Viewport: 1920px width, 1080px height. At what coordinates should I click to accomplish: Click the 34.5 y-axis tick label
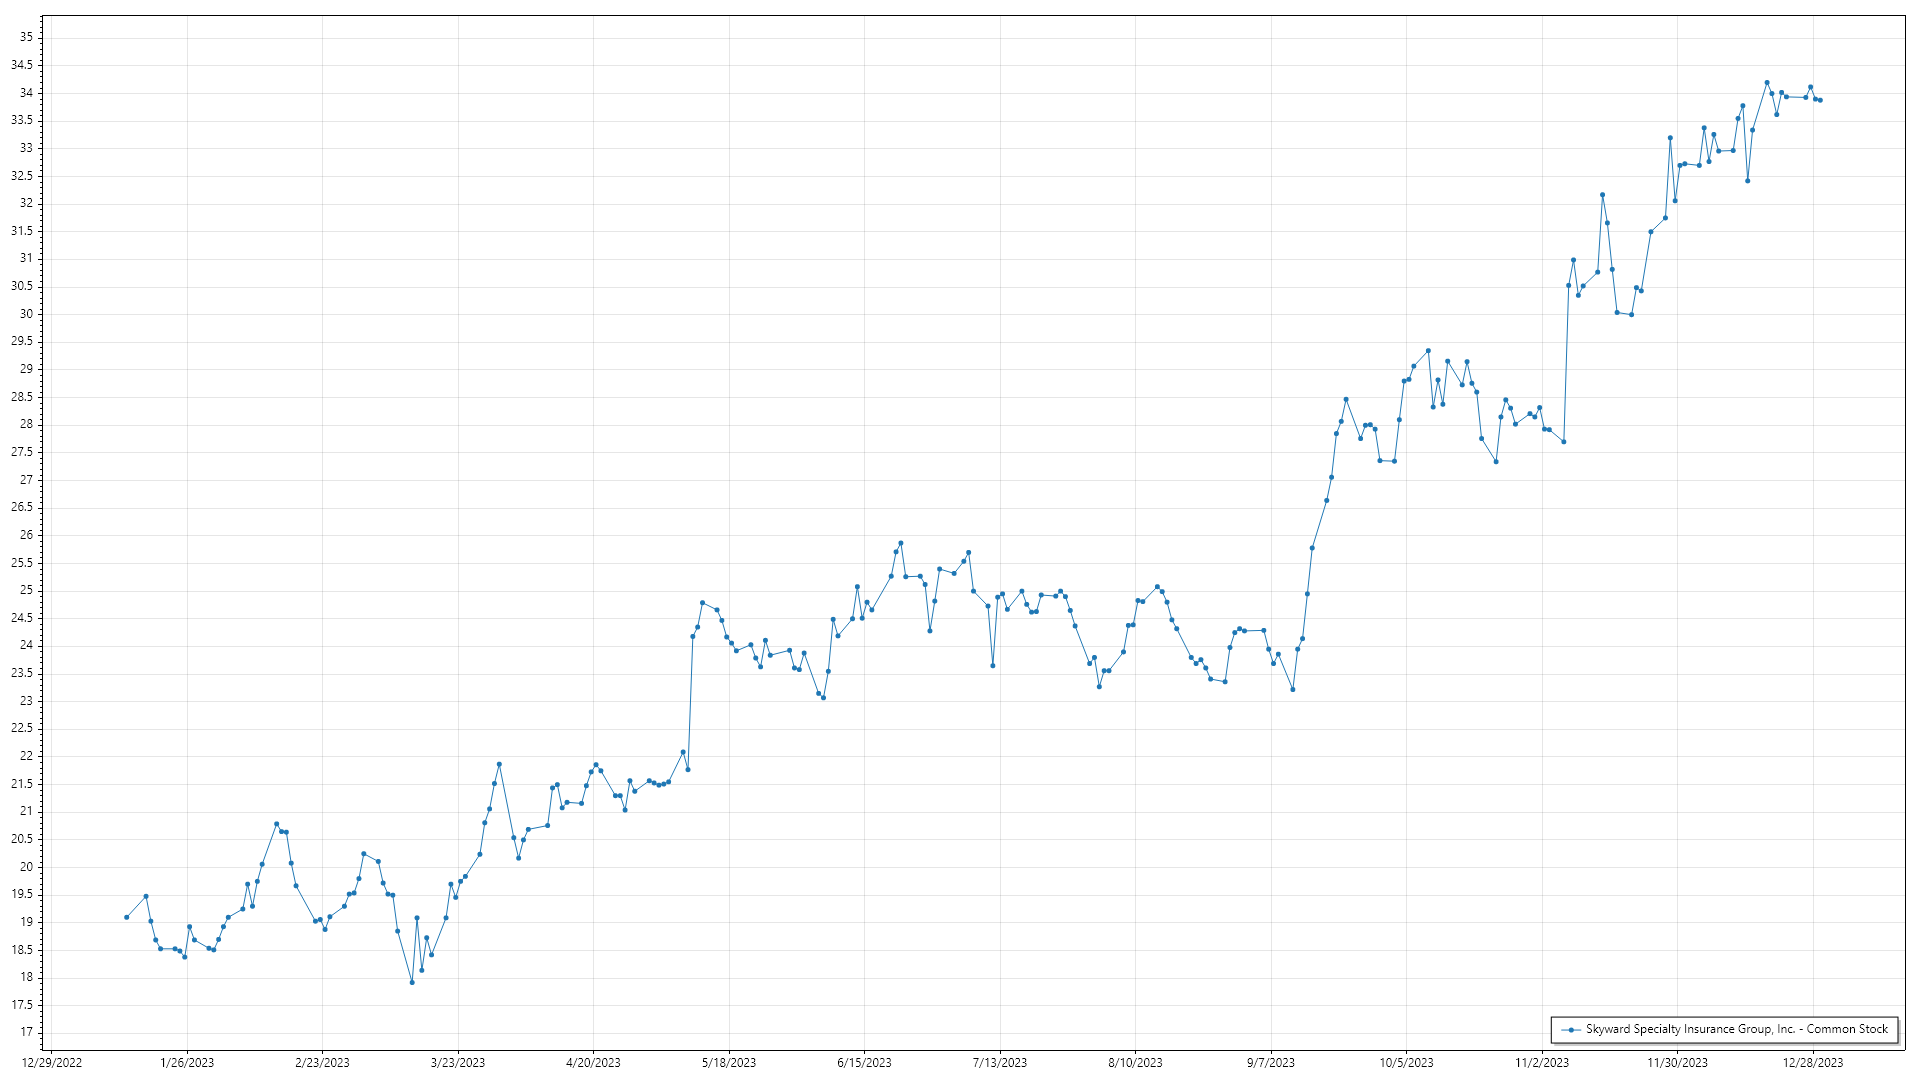pyautogui.click(x=22, y=65)
